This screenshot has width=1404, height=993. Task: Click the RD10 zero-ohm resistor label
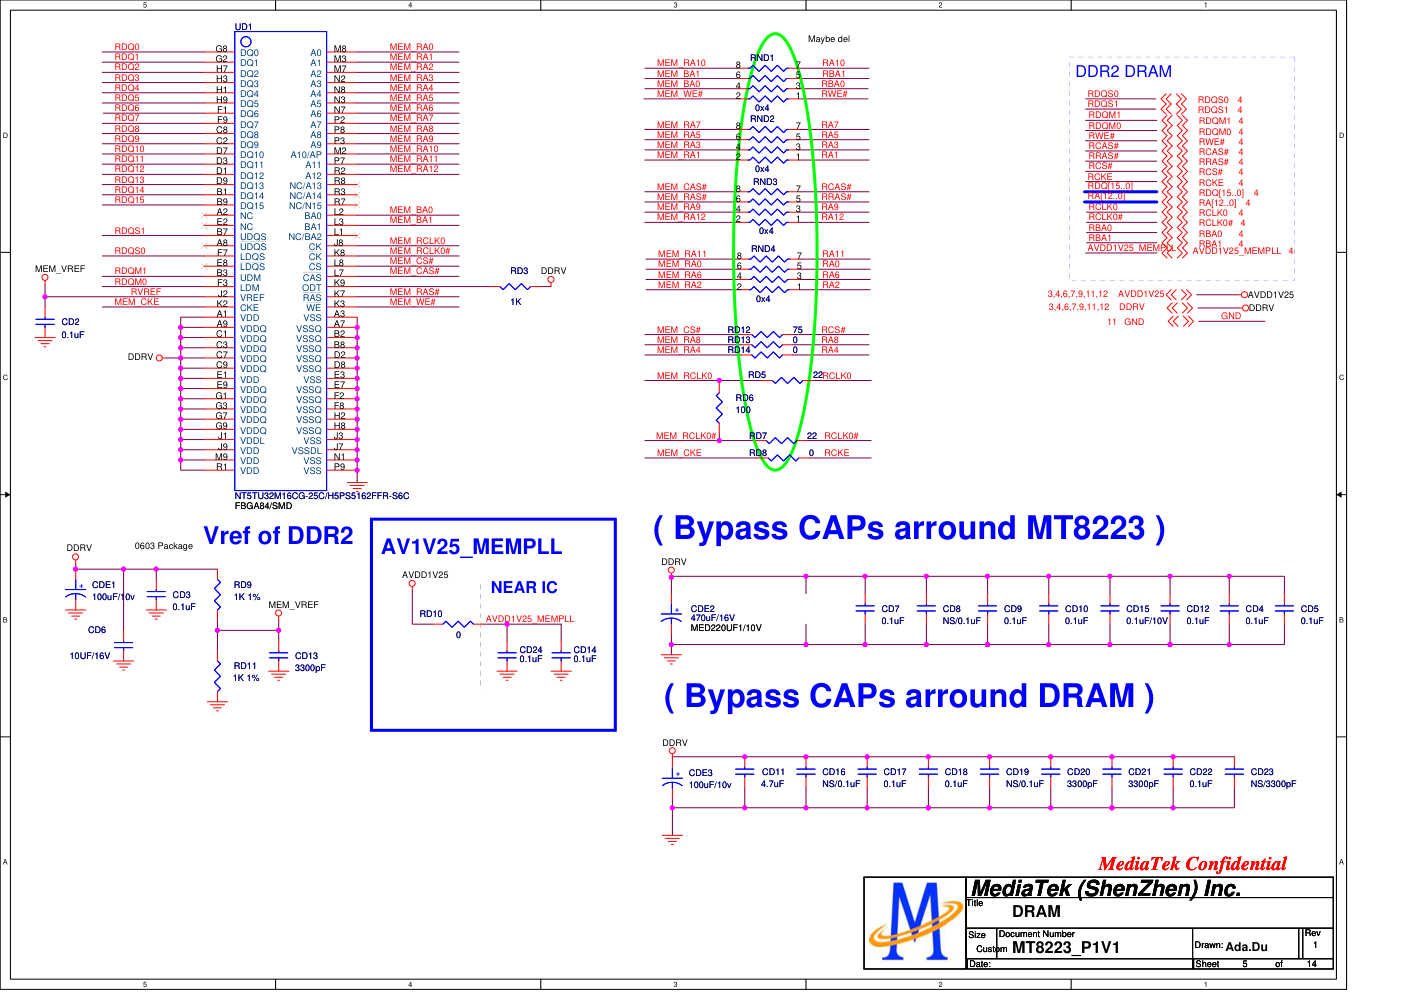(x=431, y=614)
